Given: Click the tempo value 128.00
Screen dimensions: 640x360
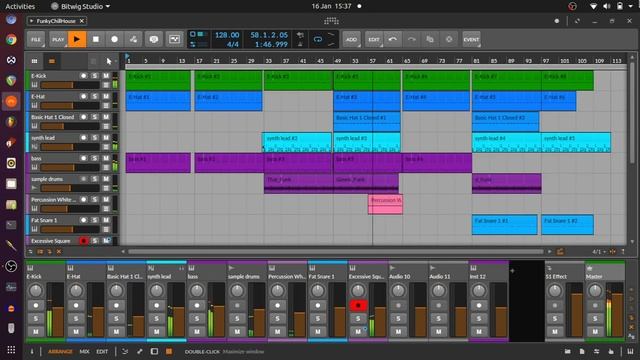Looking at the screenshot, I should [227, 35].
